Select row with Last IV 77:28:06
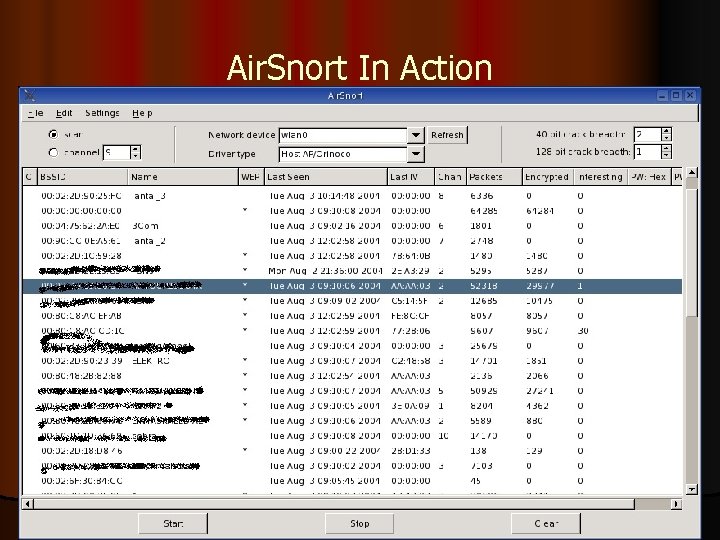Screen dimensions: 720x540 (352, 331)
